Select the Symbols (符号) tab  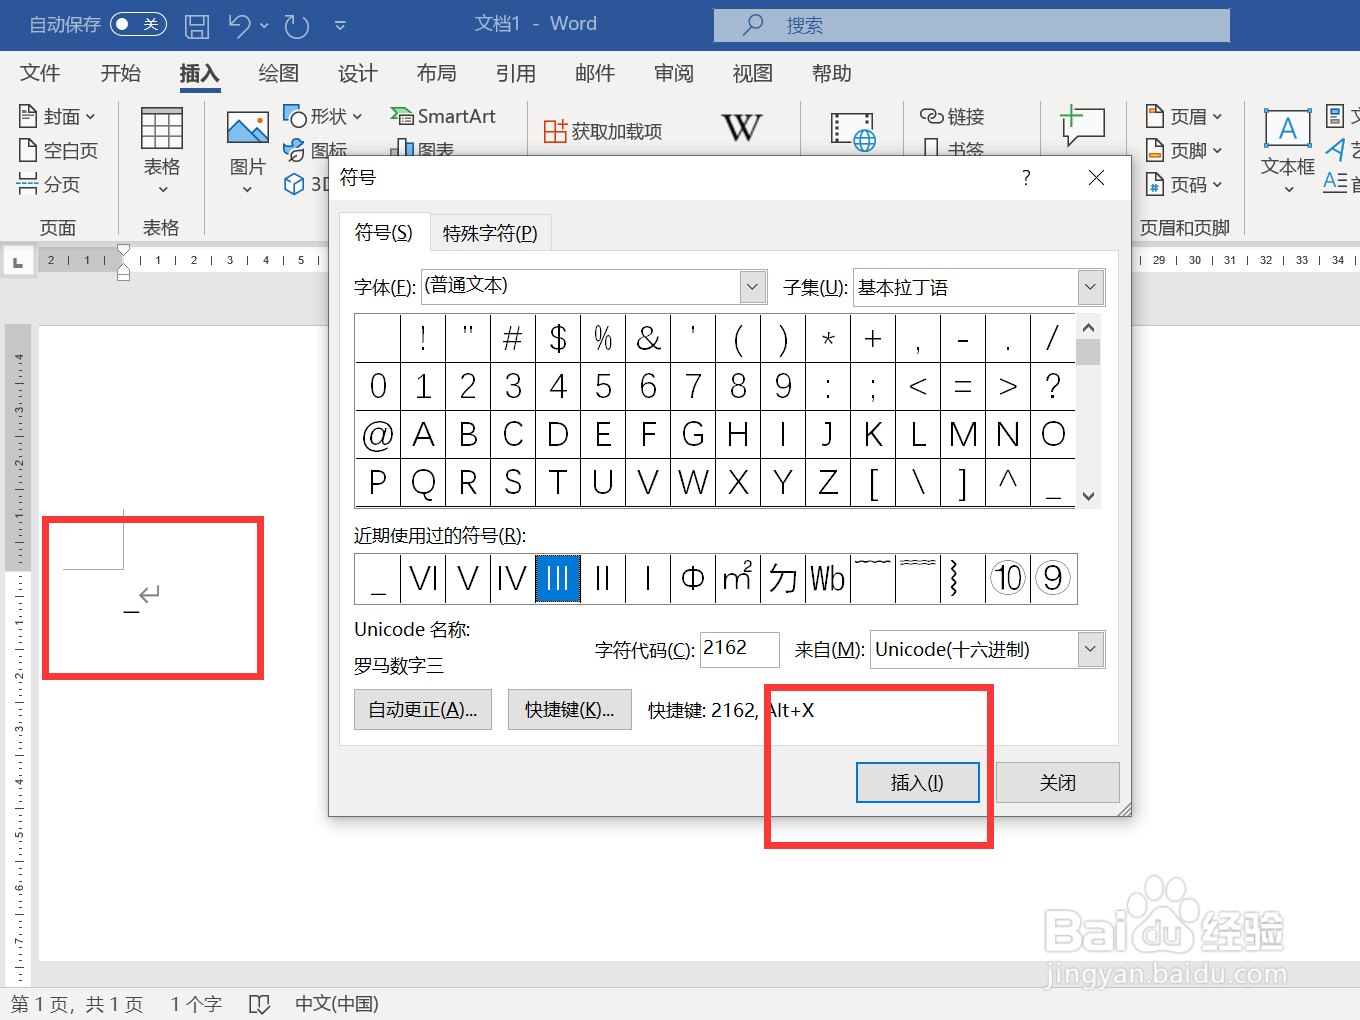coord(384,233)
